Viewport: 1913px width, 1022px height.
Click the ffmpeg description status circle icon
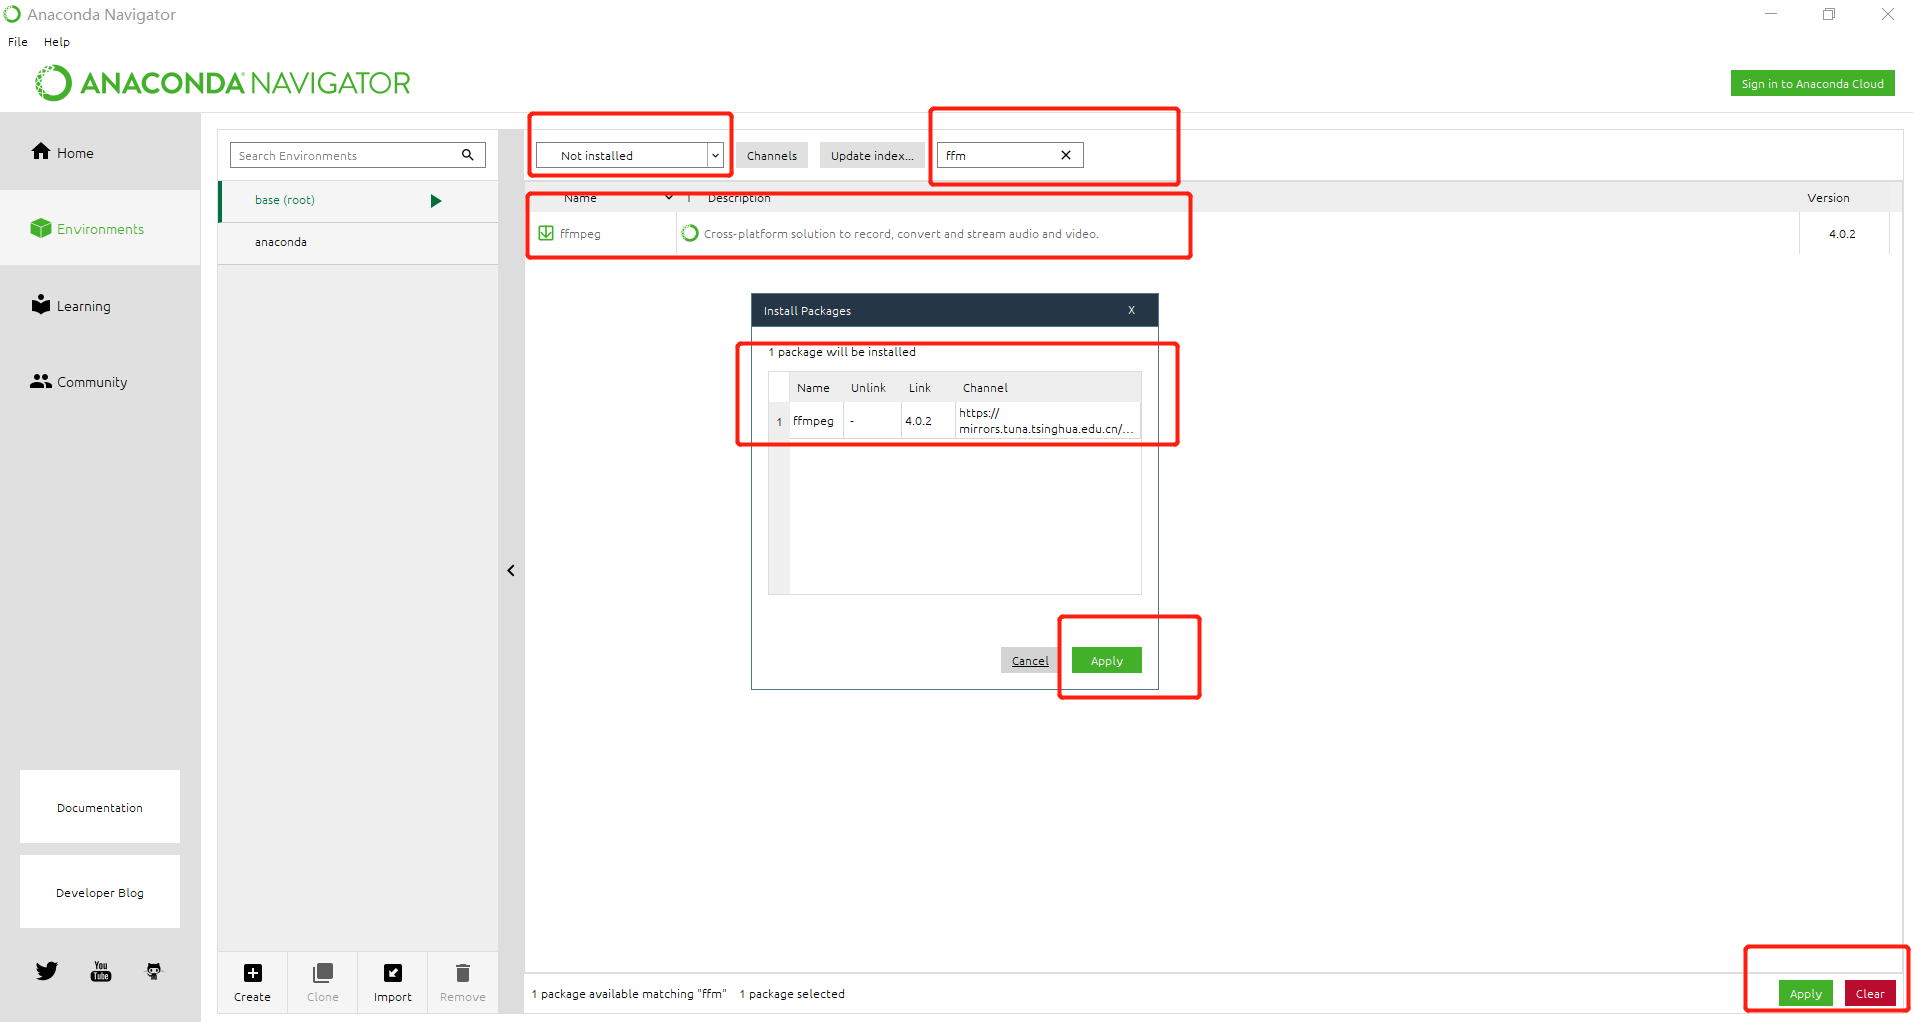[x=690, y=233]
